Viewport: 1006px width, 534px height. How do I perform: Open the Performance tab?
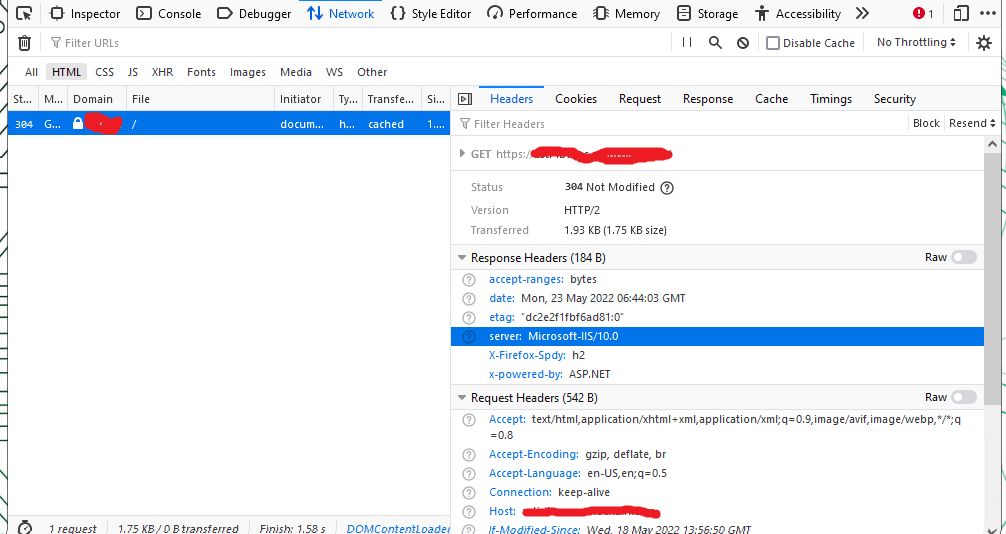point(532,13)
